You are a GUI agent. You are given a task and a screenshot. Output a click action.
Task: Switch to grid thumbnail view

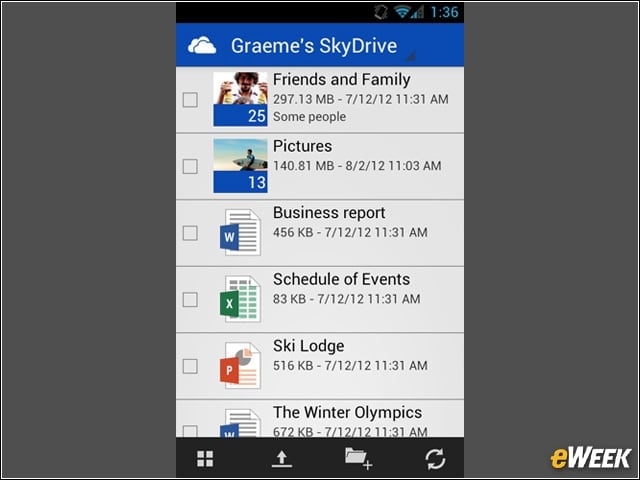tap(205, 459)
